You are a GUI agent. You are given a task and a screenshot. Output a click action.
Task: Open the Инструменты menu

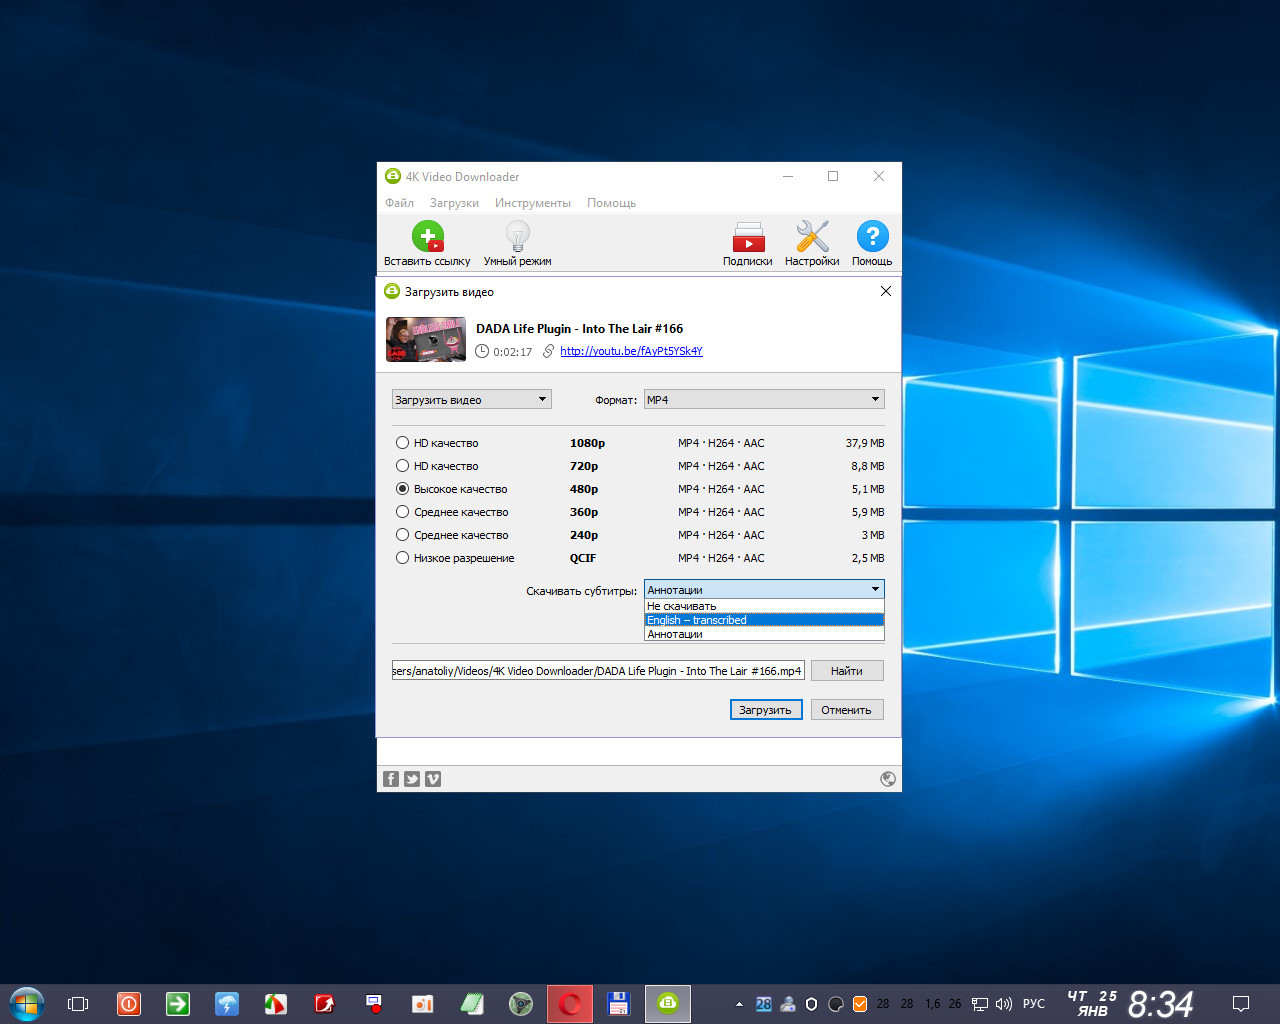[532, 203]
